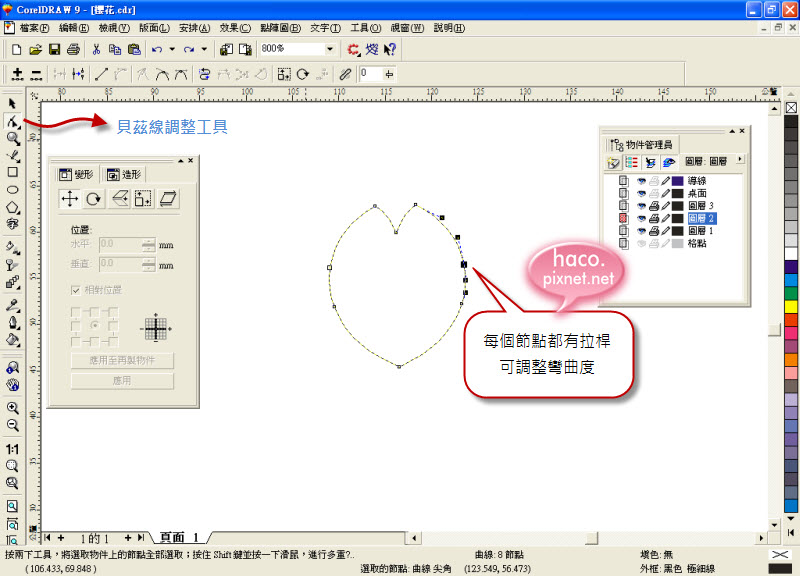Viewport: 800px width, 576px height.
Task: Click the Paste icon
Action: tap(134, 49)
